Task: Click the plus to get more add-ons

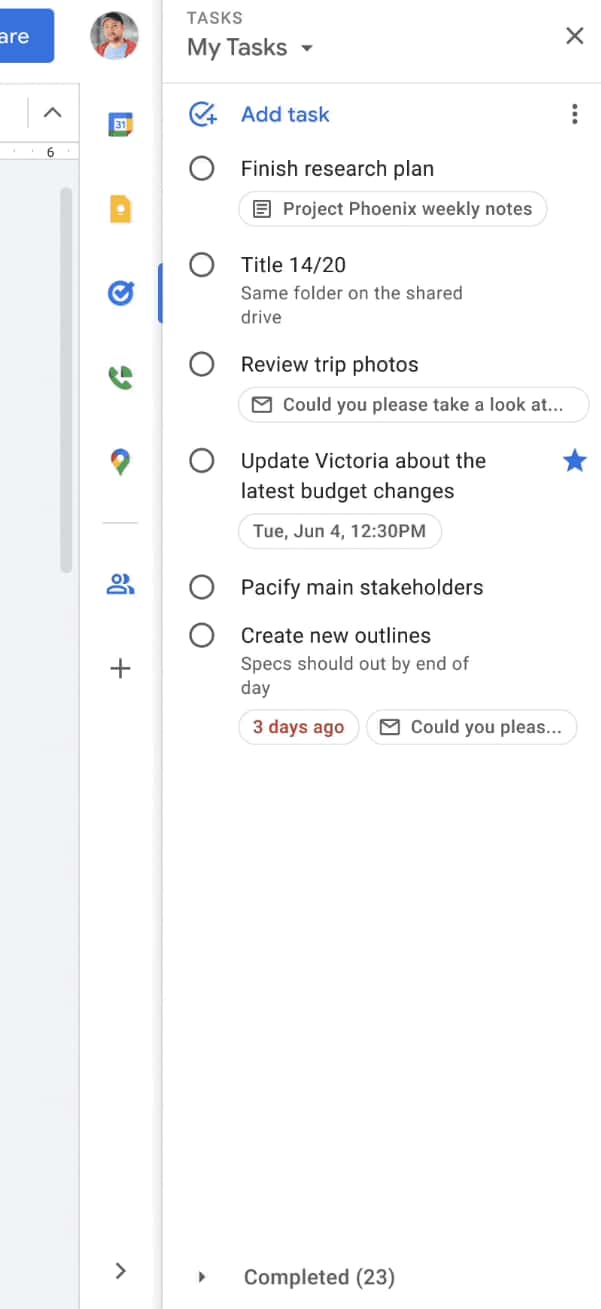Action: (x=120, y=668)
